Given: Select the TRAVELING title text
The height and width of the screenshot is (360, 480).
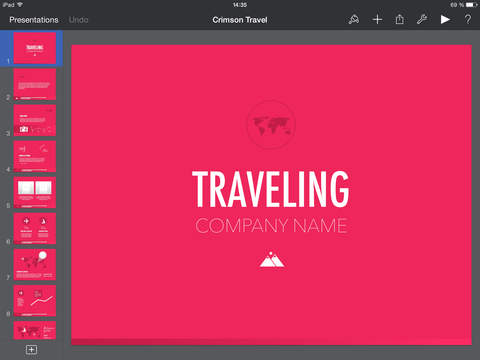Looking at the screenshot, I should click(271, 189).
